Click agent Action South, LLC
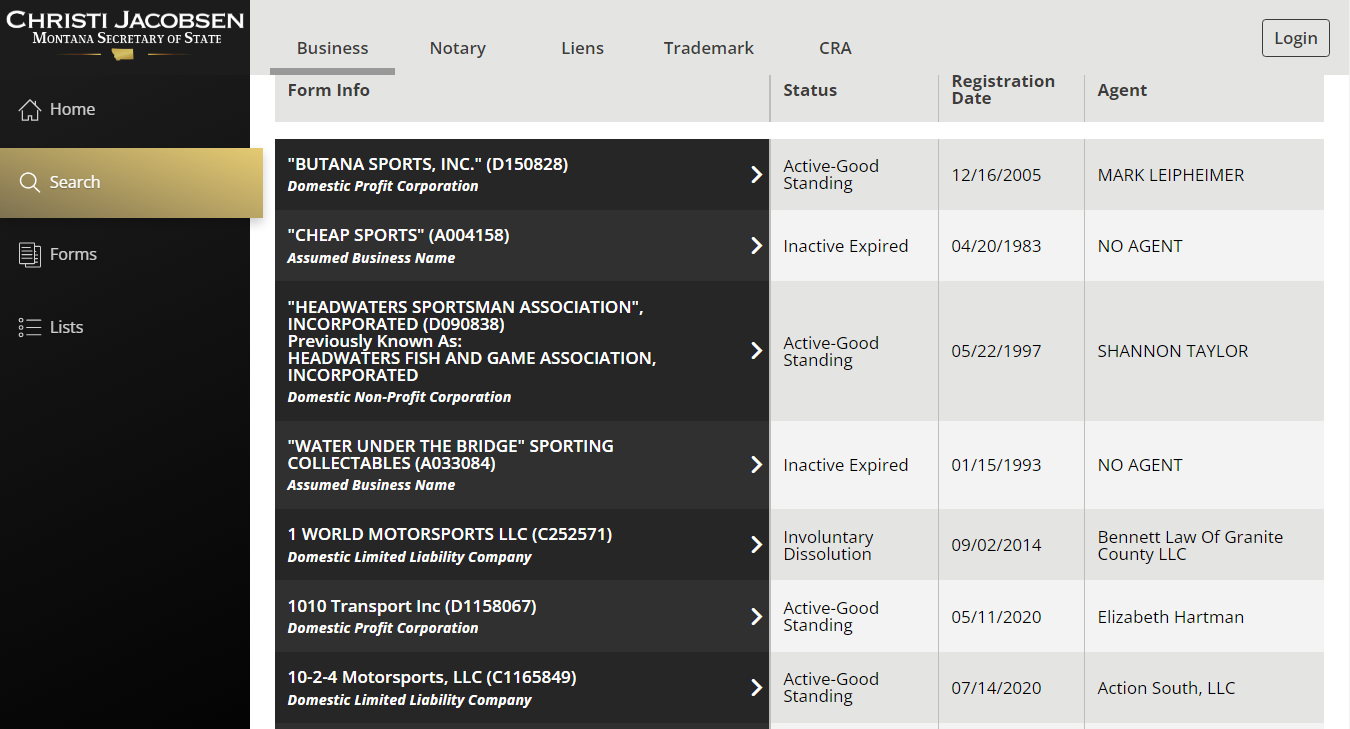The height and width of the screenshot is (729, 1350). [1166, 688]
